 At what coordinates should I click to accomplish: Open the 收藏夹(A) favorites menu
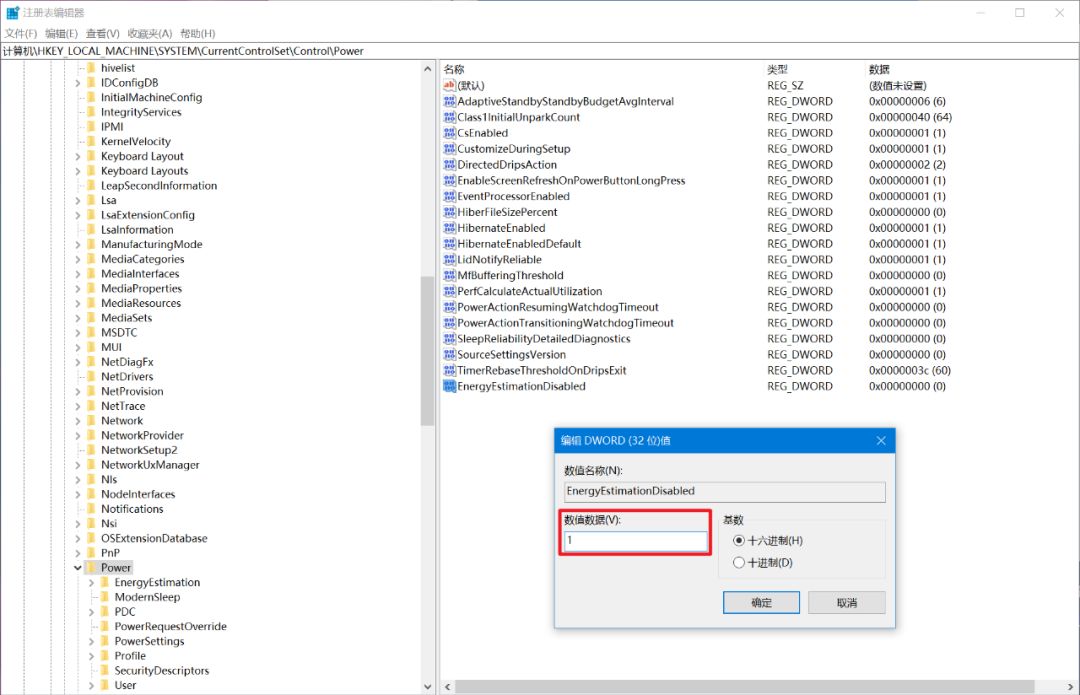[x=149, y=34]
